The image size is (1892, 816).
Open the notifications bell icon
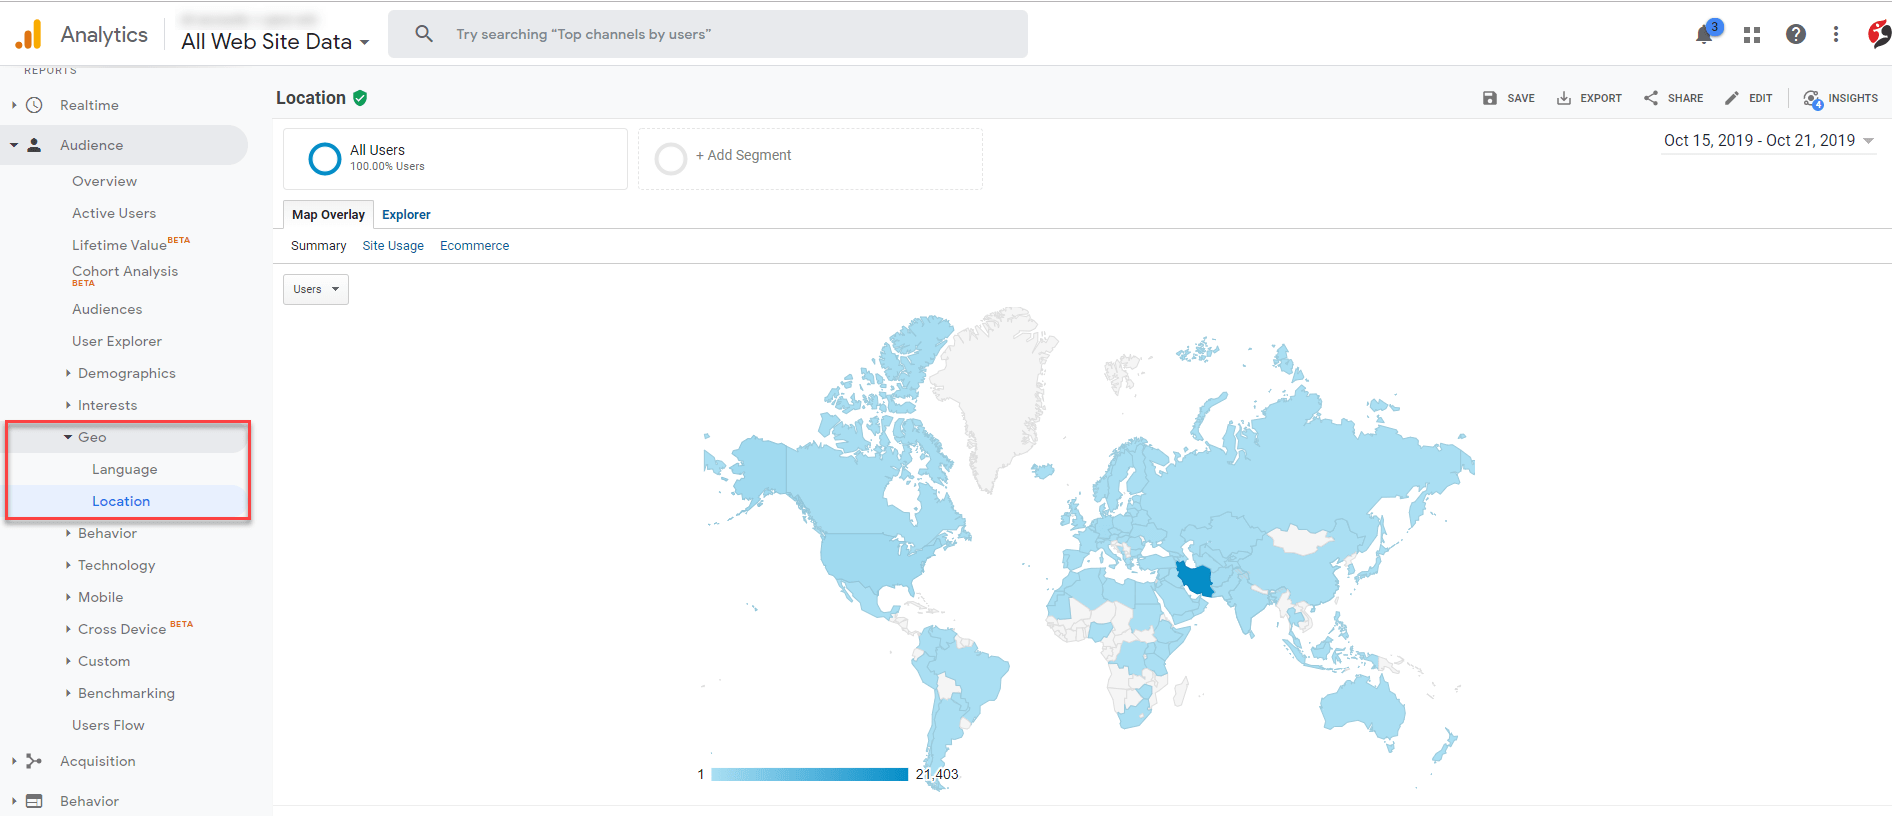(1705, 34)
